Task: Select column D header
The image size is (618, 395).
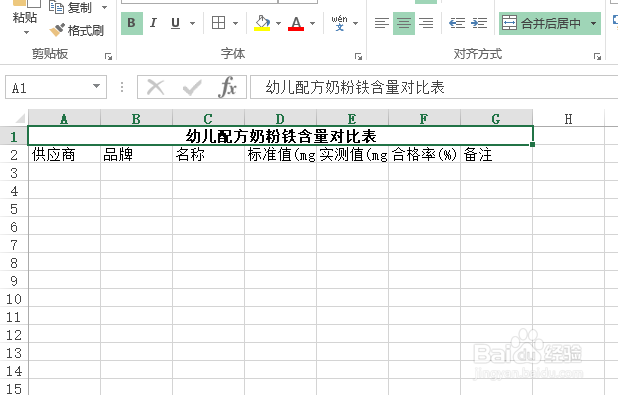Action: pos(280,119)
